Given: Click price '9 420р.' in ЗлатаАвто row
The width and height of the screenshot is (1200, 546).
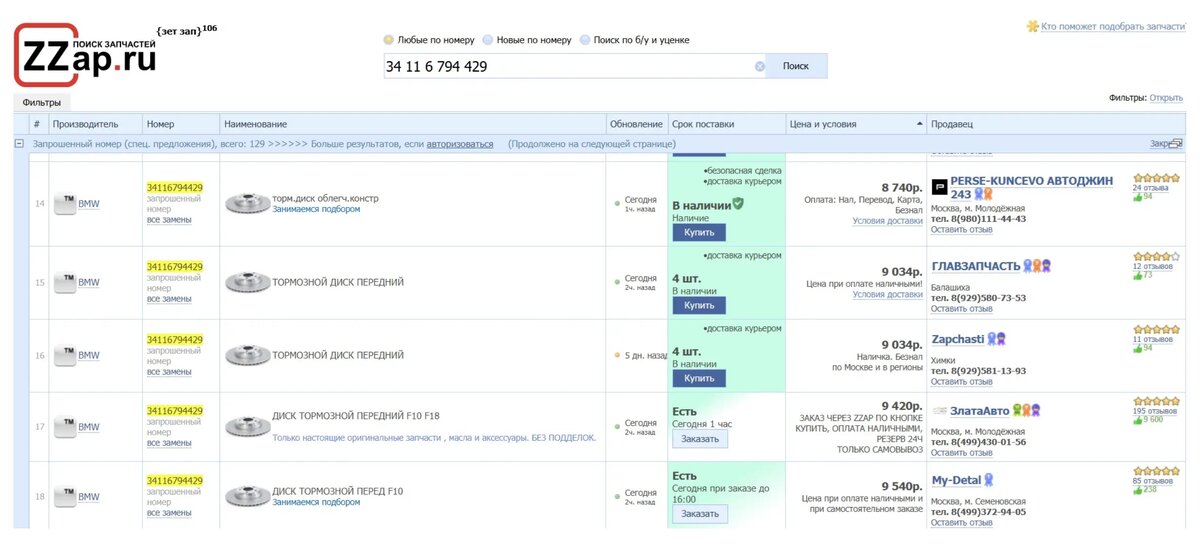Looking at the screenshot, I should click(x=901, y=406).
